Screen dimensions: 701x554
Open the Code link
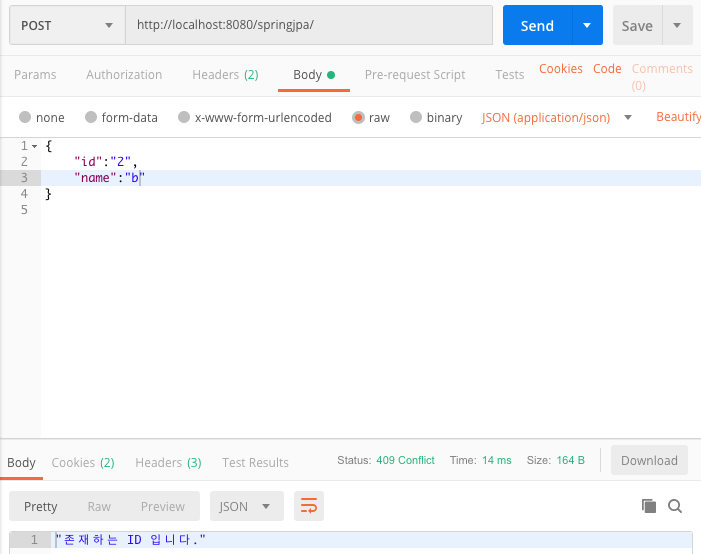click(607, 68)
